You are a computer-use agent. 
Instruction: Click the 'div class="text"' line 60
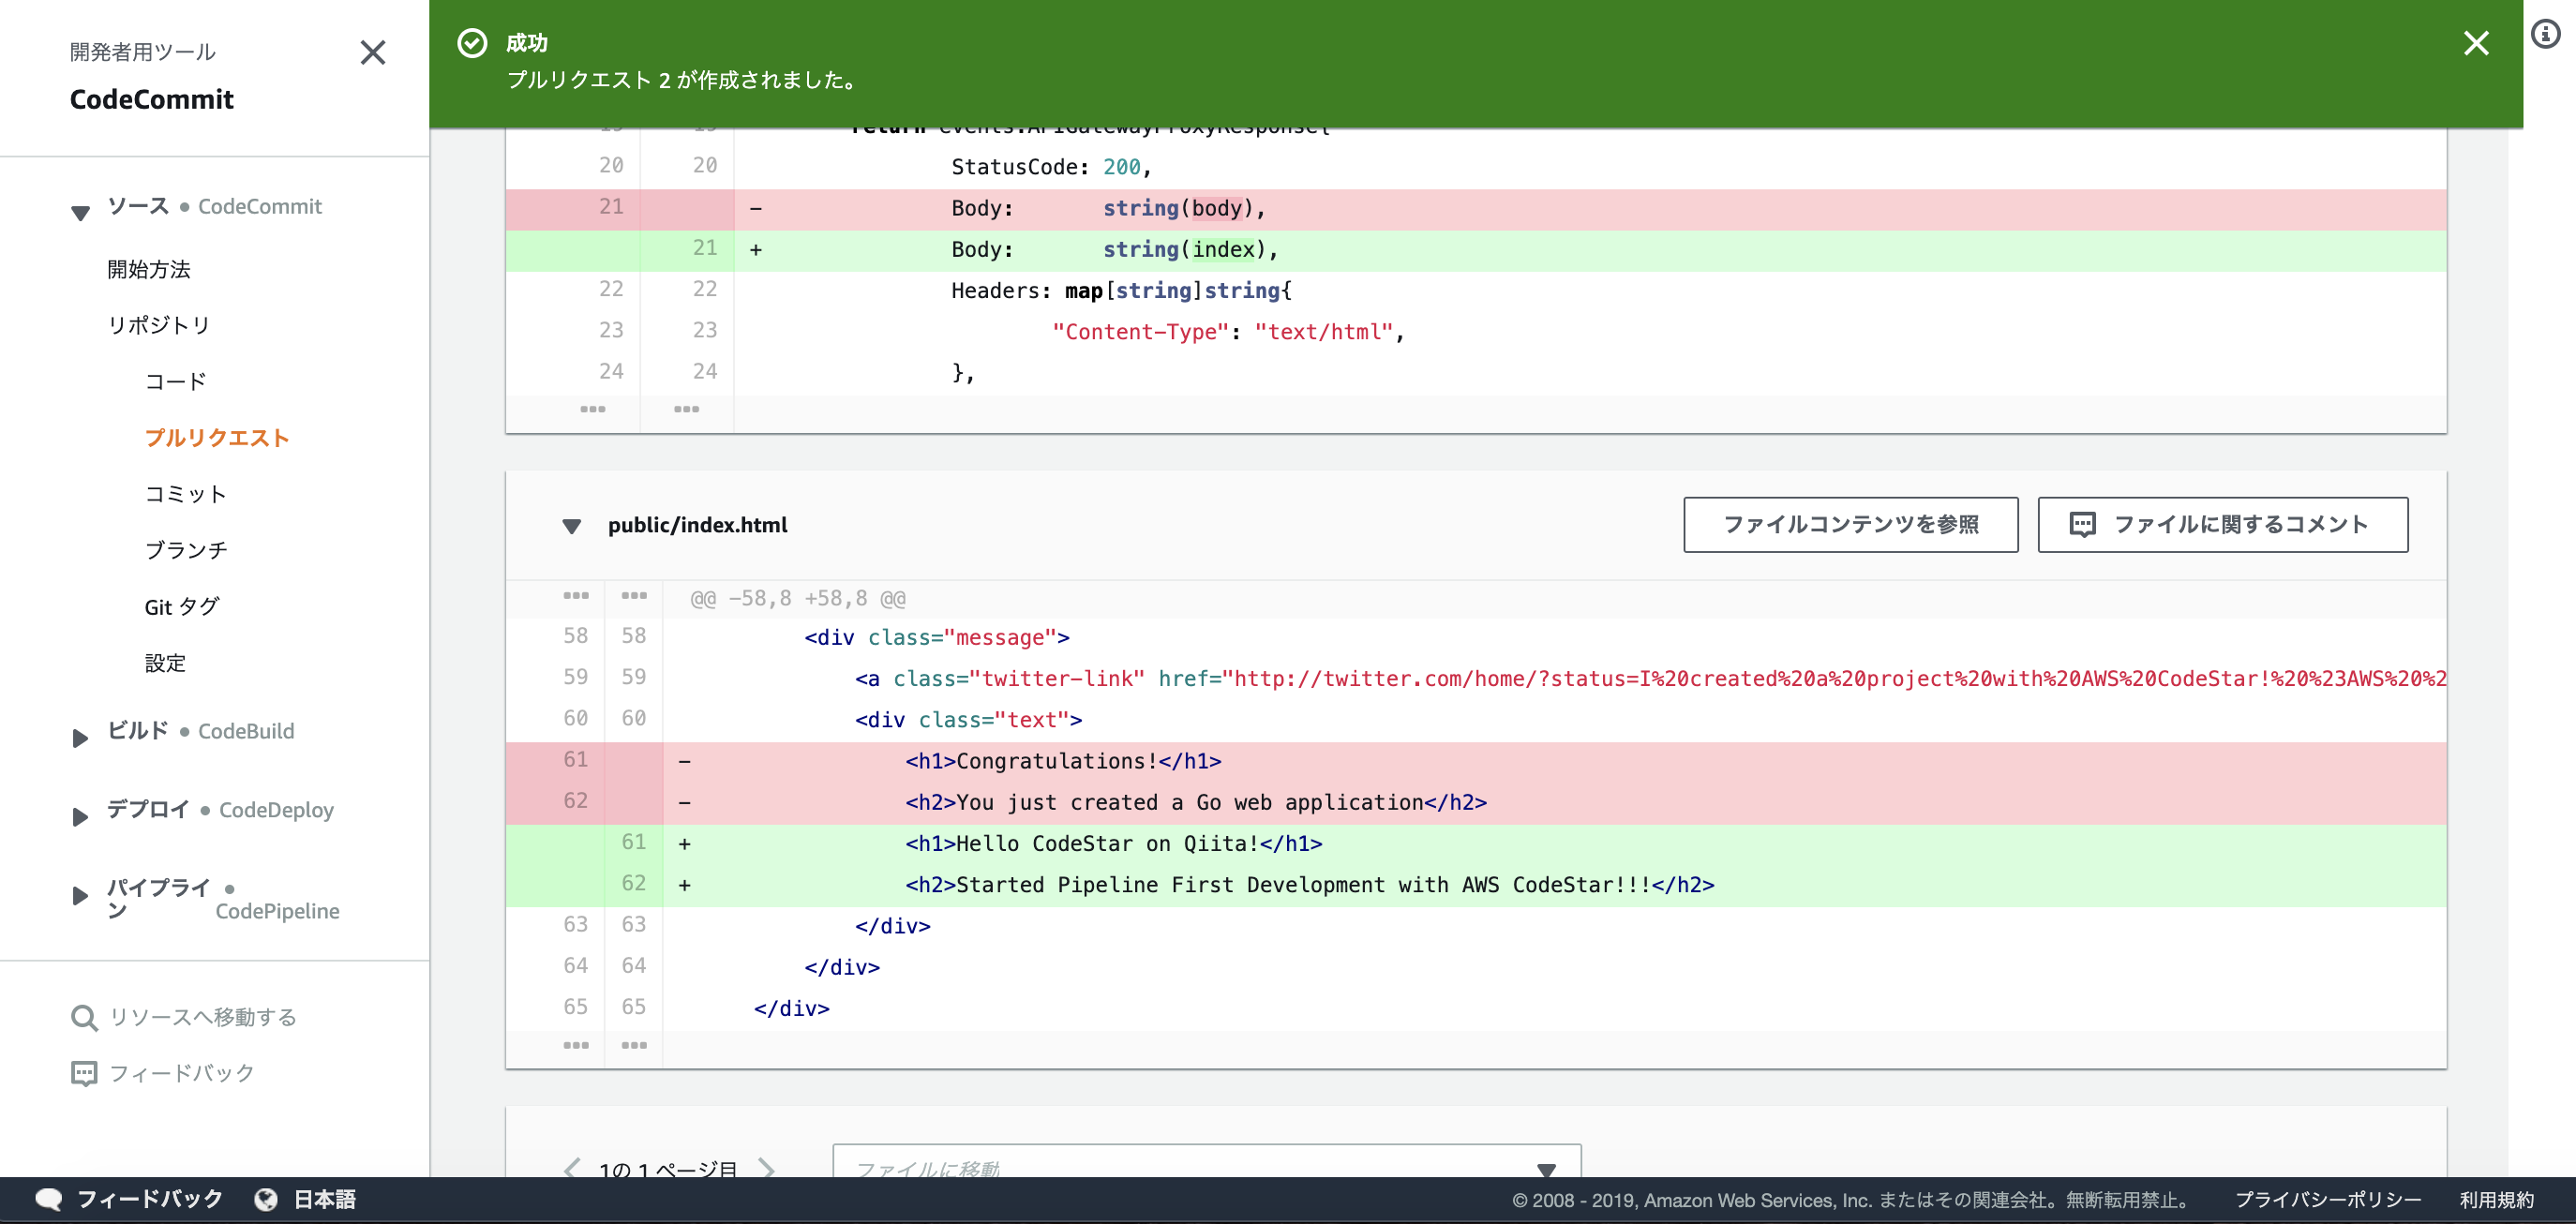(x=1476, y=720)
